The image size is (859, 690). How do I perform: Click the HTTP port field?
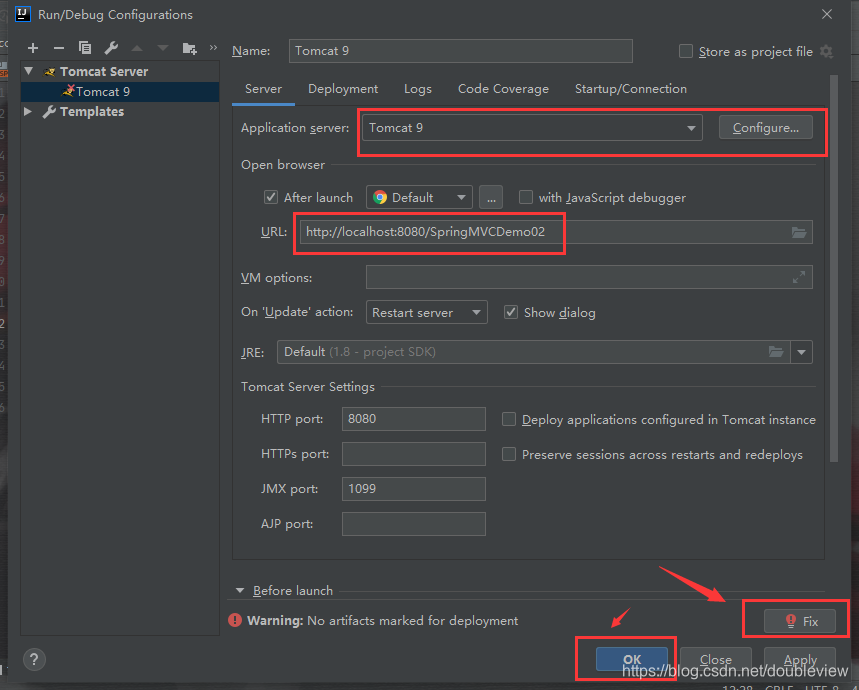click(414, 419)
